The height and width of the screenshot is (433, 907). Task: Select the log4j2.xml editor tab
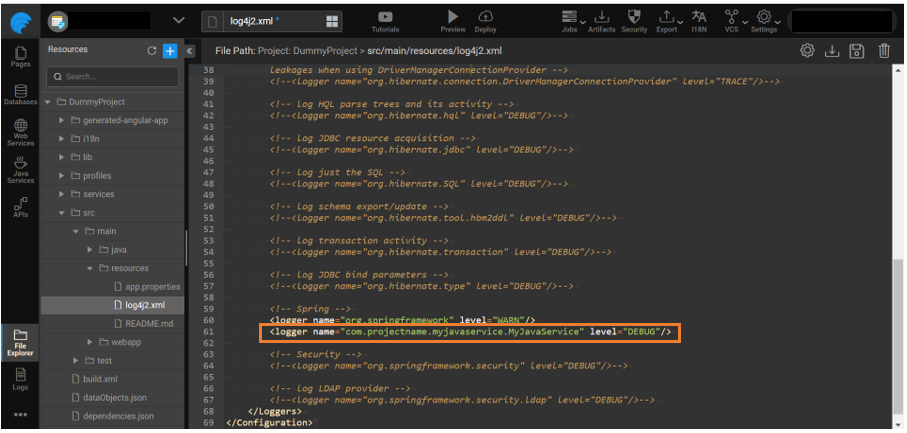[255, 21]
